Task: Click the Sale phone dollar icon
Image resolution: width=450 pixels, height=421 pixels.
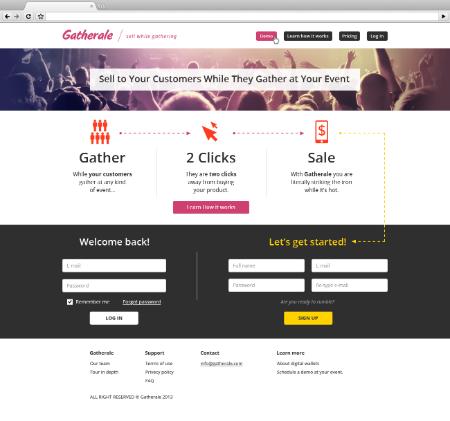Action: pos(321,132)
